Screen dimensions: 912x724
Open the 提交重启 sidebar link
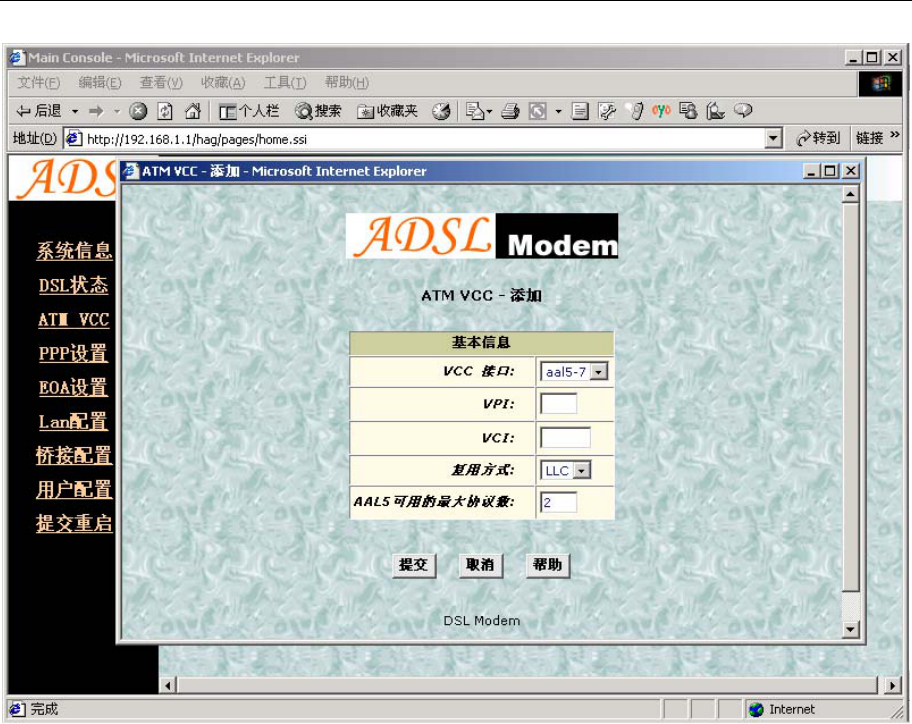pyautogui.click(x=74, y=523)
